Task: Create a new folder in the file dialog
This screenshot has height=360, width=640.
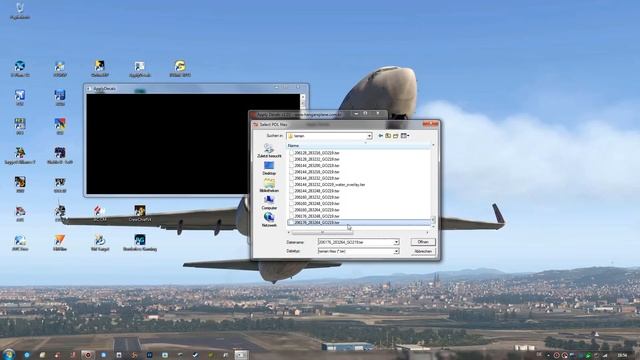Action: tap(396, 136)
